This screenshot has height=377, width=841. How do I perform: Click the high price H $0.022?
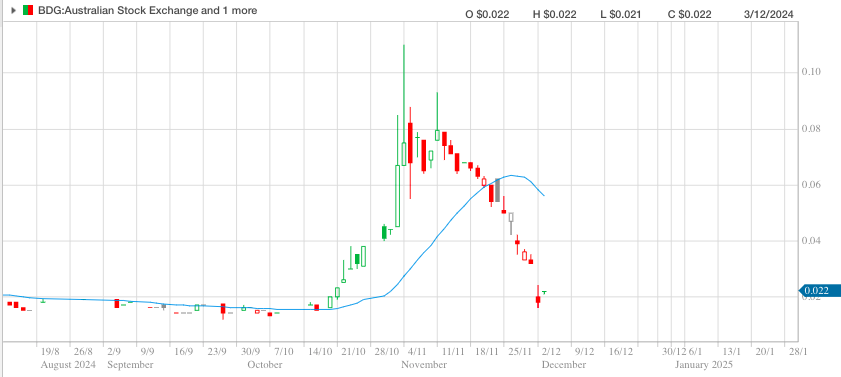click(554, 14)
